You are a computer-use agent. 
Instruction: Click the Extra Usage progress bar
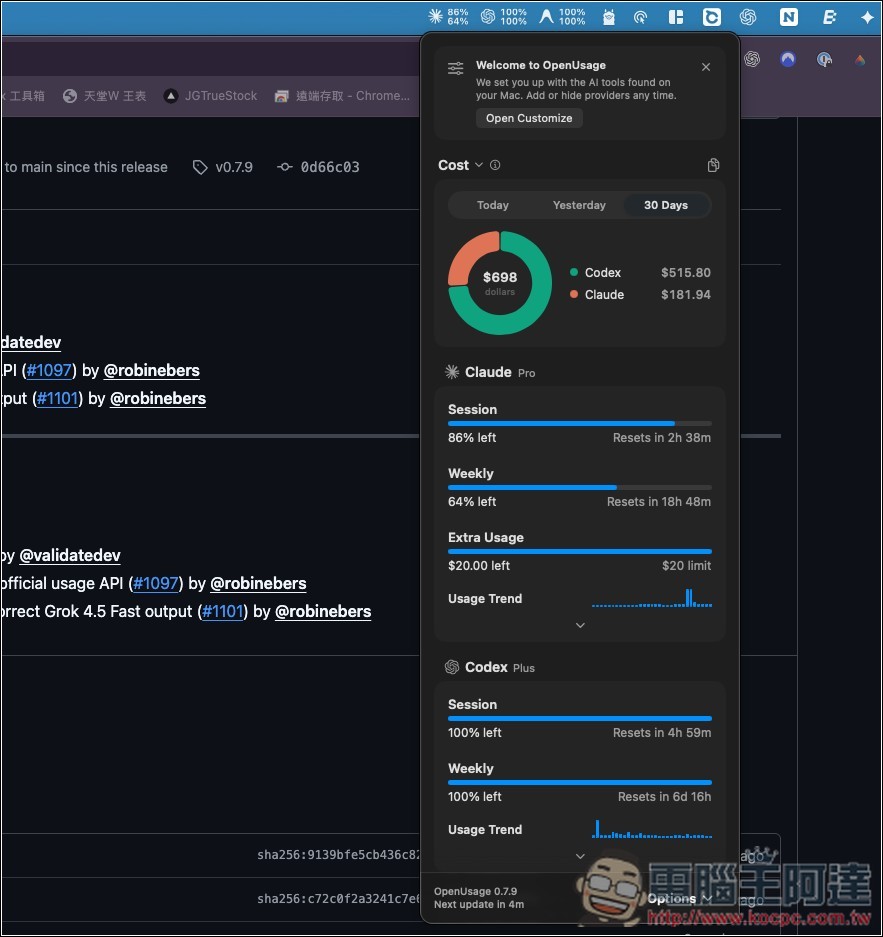tap(580, 552)
